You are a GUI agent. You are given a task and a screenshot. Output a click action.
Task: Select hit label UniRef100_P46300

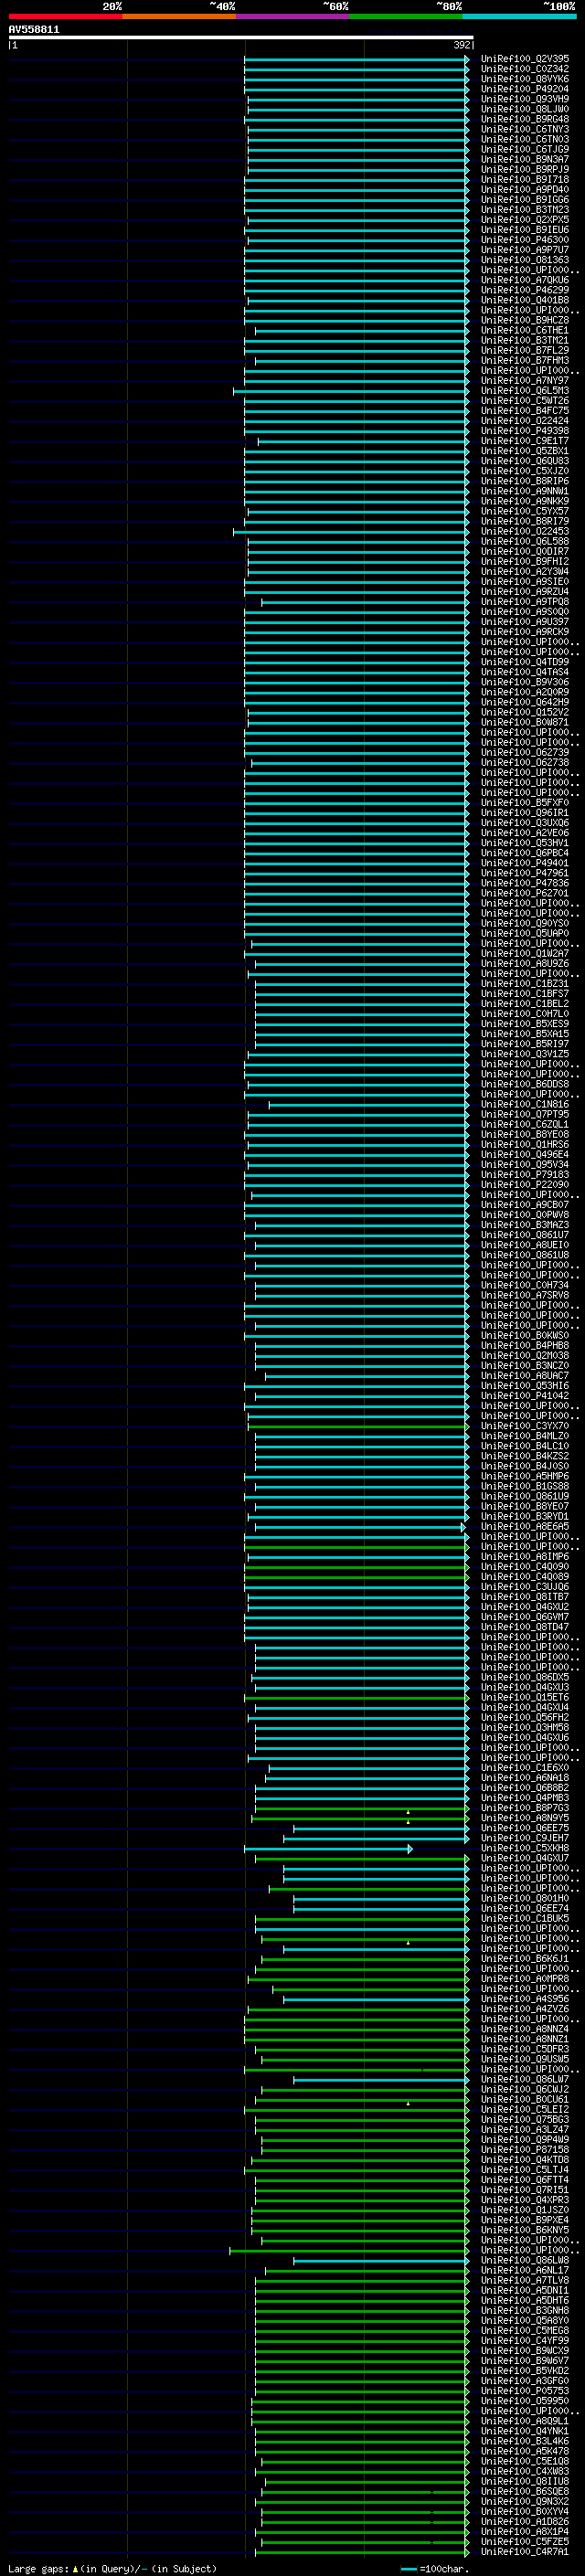click(x=524, y=240)
